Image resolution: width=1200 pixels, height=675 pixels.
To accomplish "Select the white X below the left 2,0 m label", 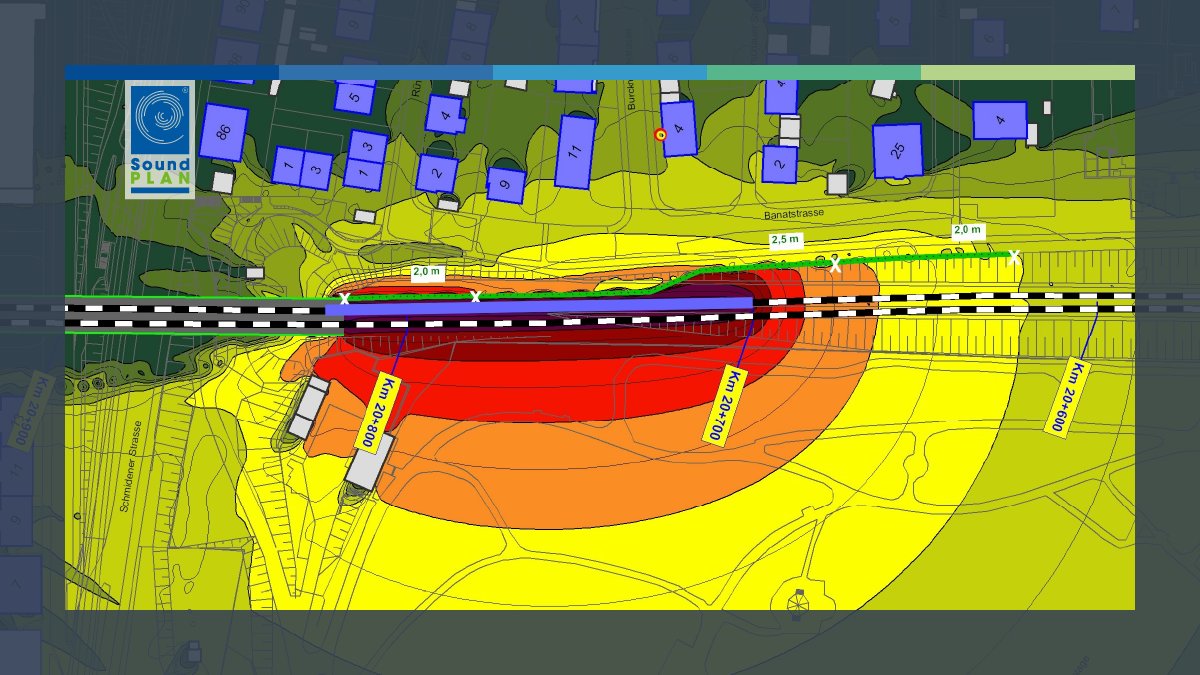I will (x=476, y=296).
